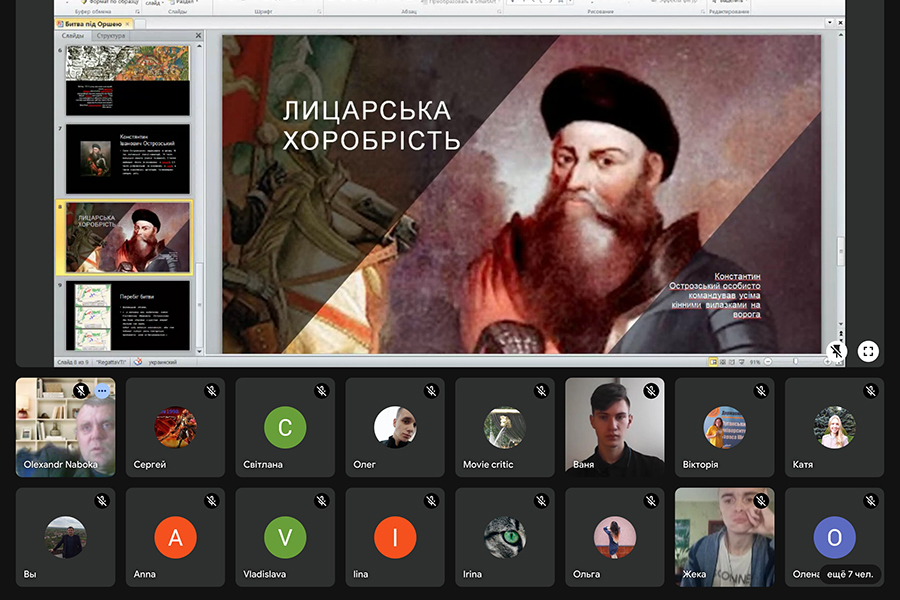Click the украинский language indicator
The width and height of the screenshot is (900, 600).
(162, 362)
